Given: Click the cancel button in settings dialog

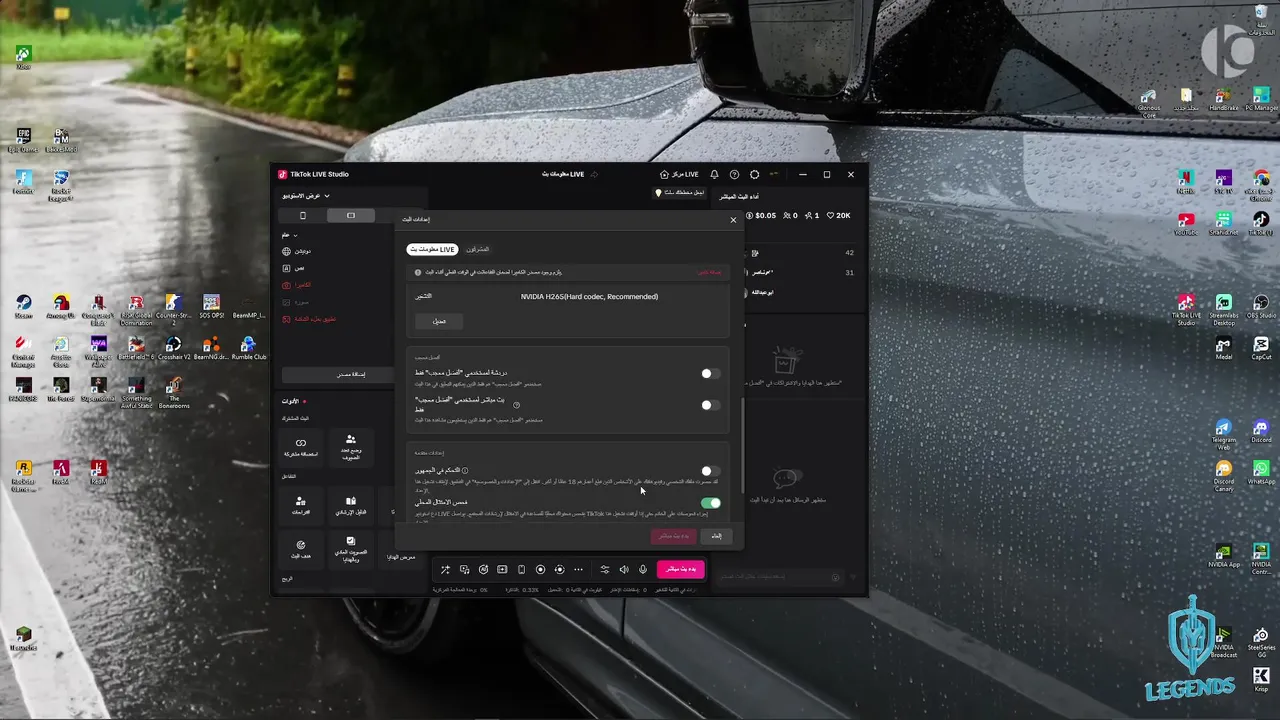Looking at the screenshot, I should click(716, 536).
